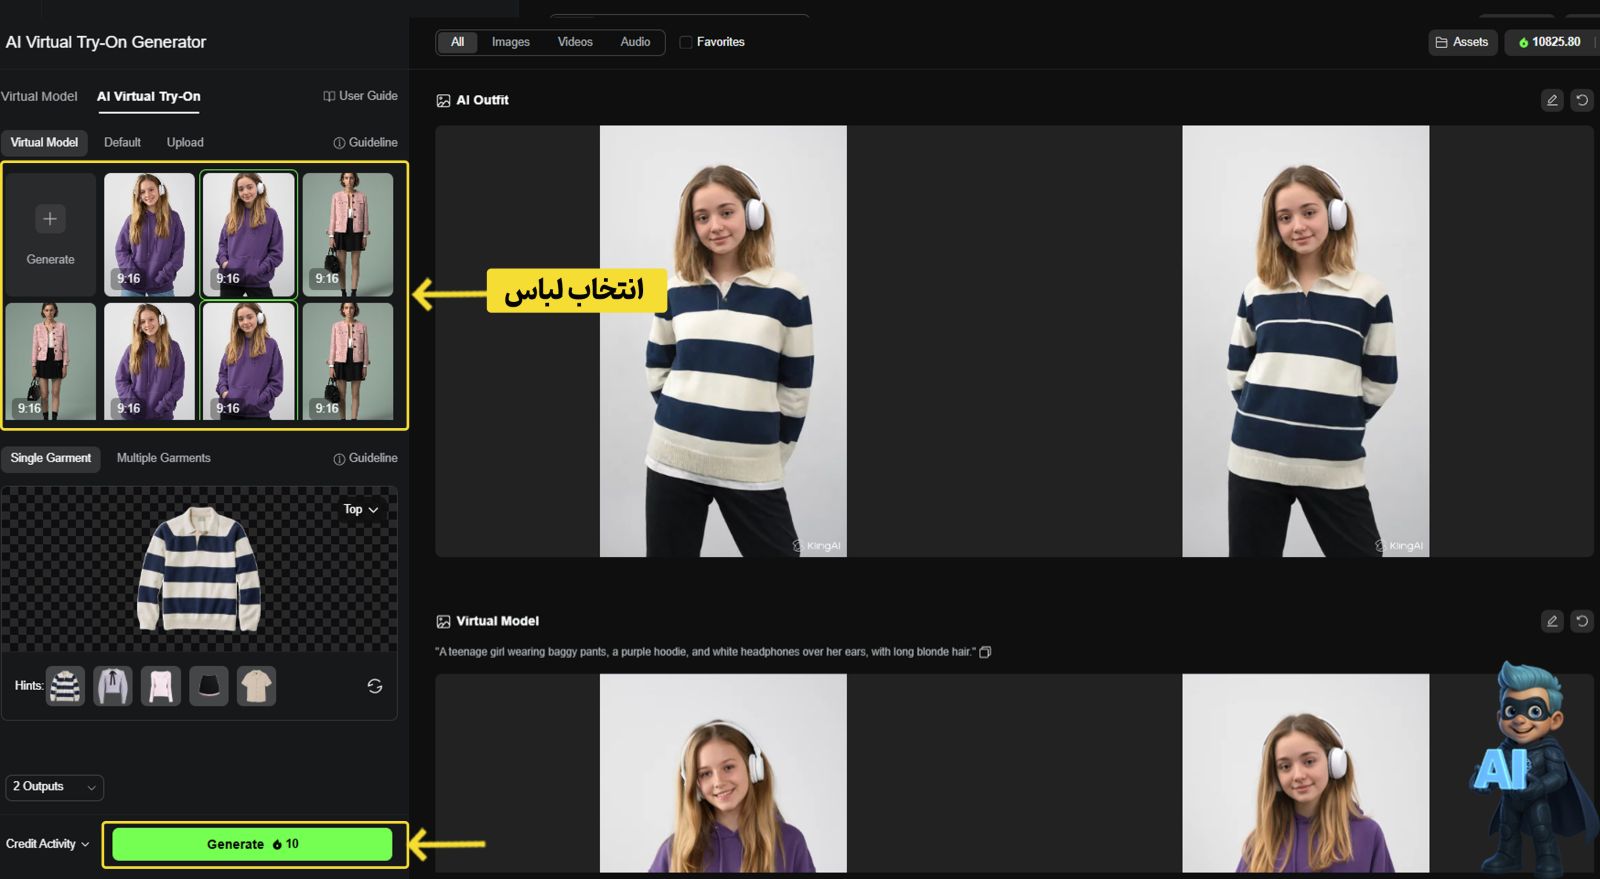The width and height of the screenshot is (1600, 879).
Task: Enable the Favorites checkbox
Action: tap(686, 42)
